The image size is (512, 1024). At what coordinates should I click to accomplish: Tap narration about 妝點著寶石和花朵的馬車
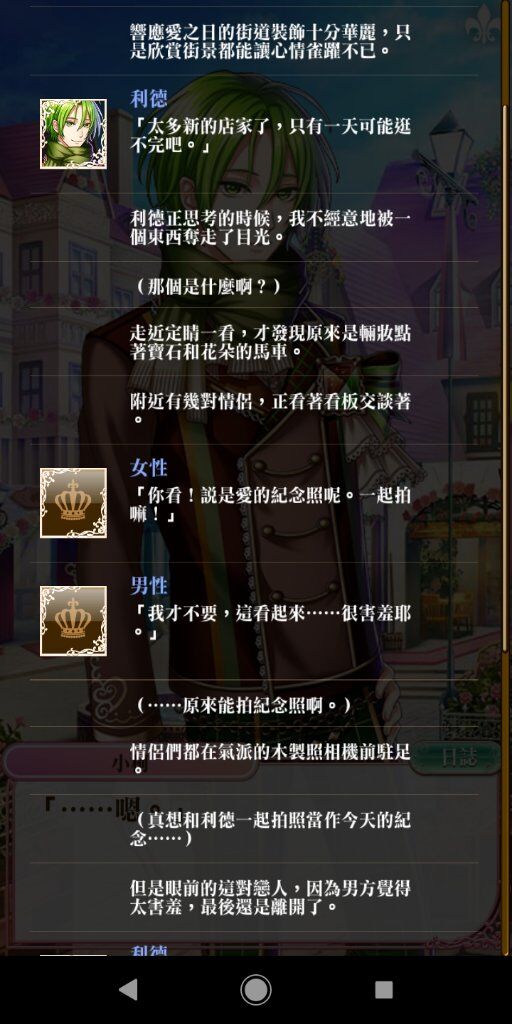coord(270,342)
